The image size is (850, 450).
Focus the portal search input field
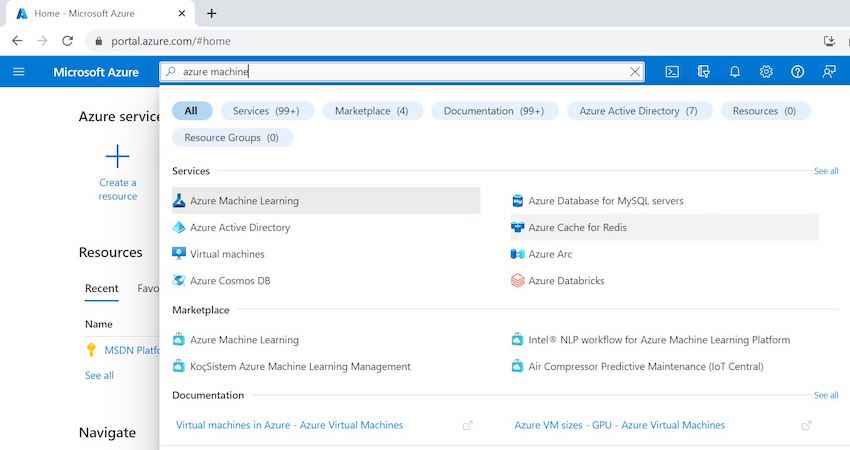pos(402,72)
